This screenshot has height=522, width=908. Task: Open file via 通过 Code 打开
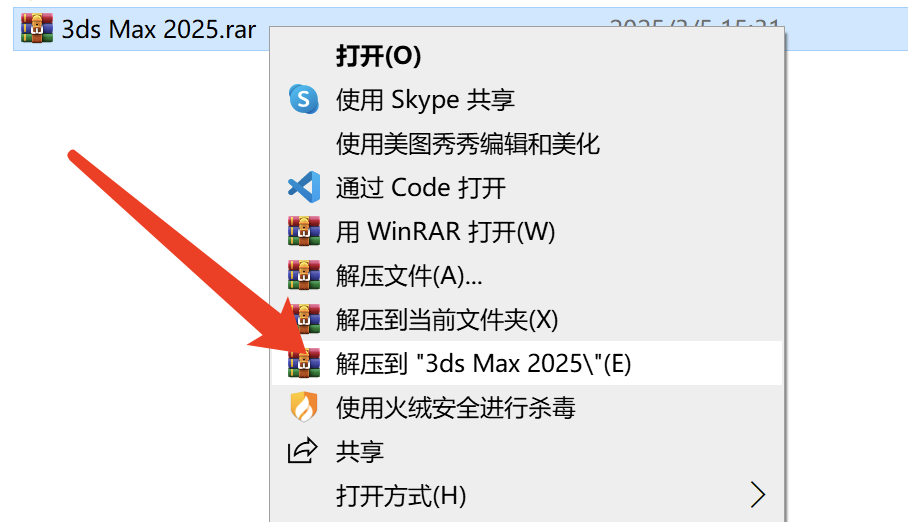420,188
